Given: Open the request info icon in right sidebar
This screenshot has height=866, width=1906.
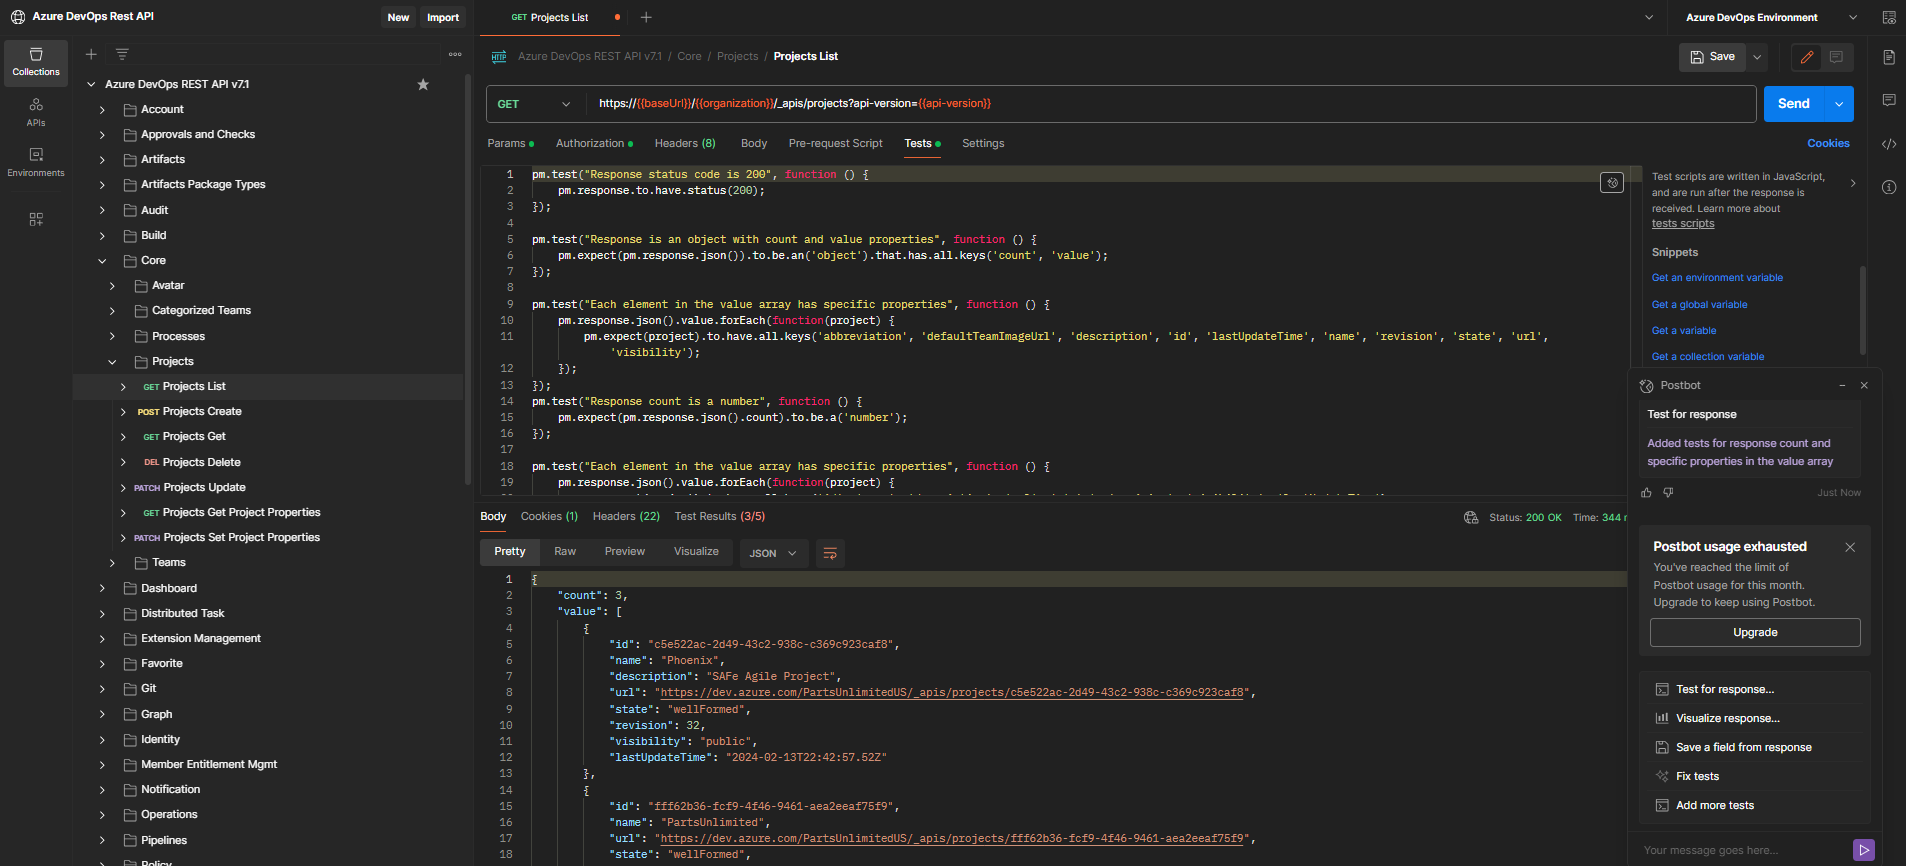Looking at the screenshot, I should pyautogui.click(x=1889, y=187).
